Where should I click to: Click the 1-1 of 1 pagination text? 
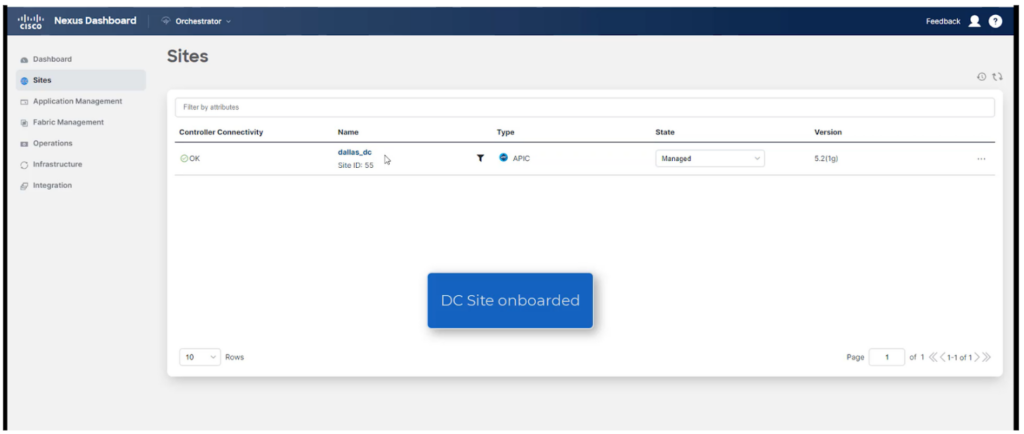tap(960, 358)
